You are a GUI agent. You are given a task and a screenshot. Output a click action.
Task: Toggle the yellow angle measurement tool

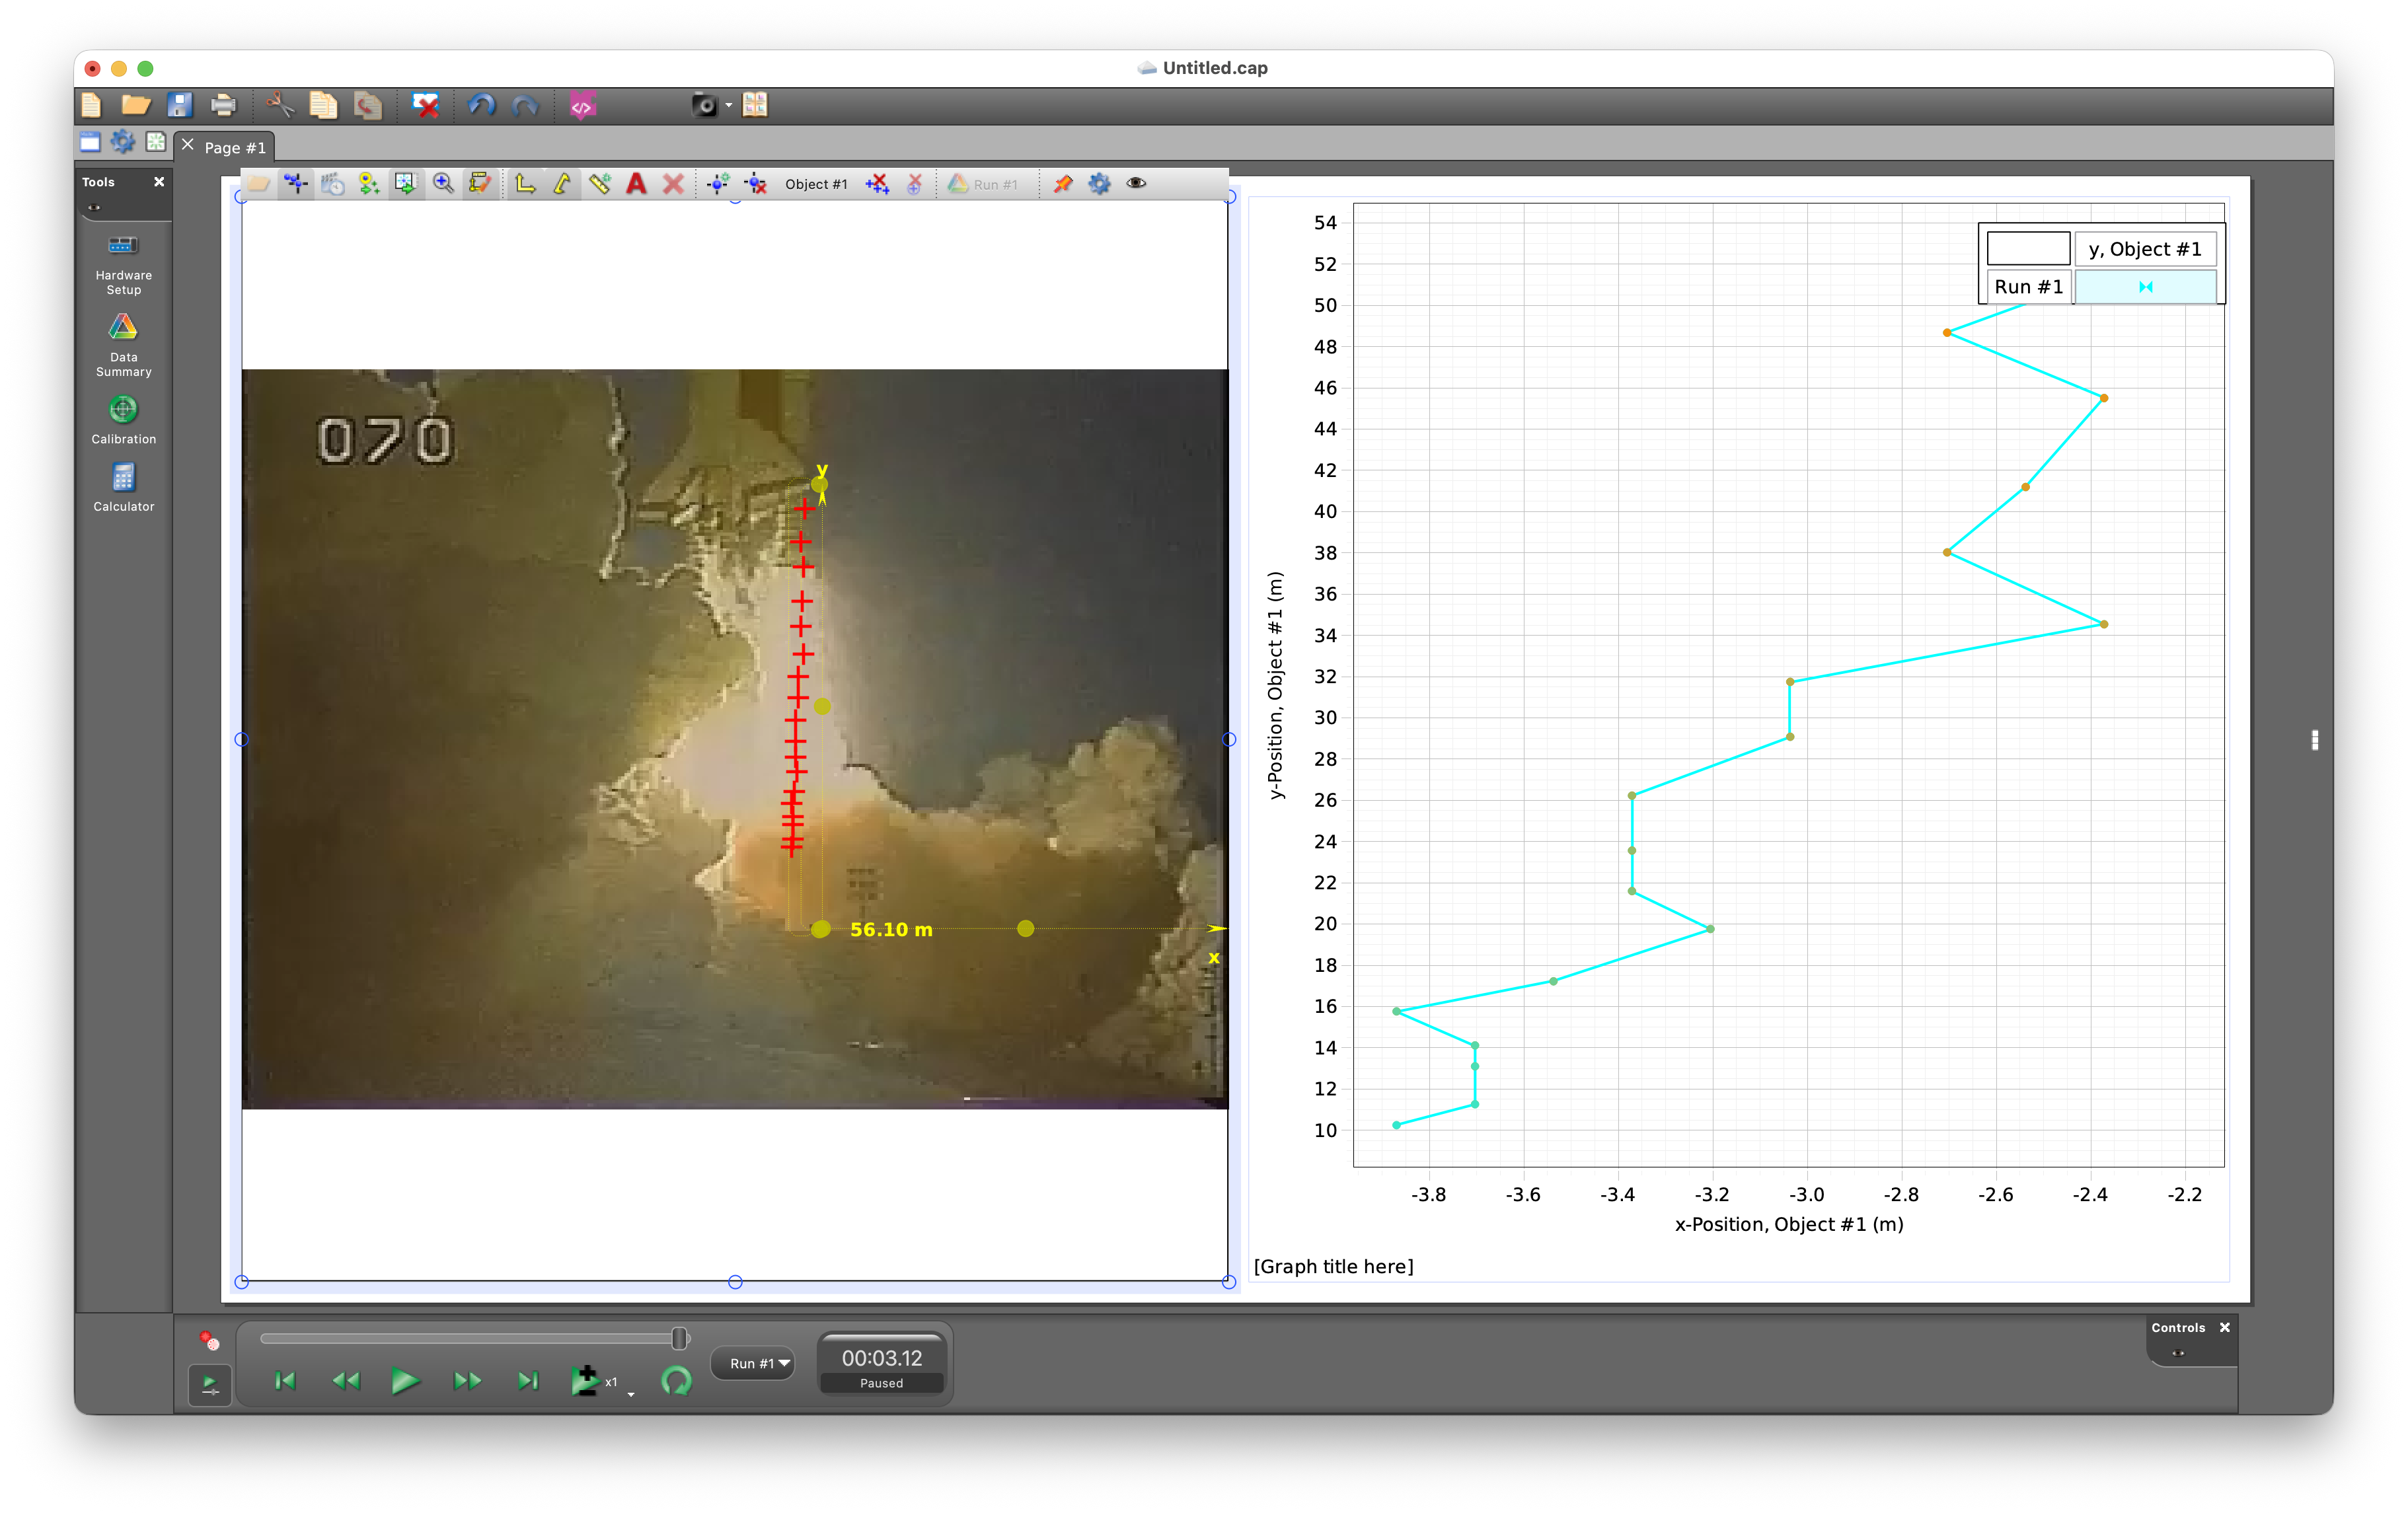[562, 184]
